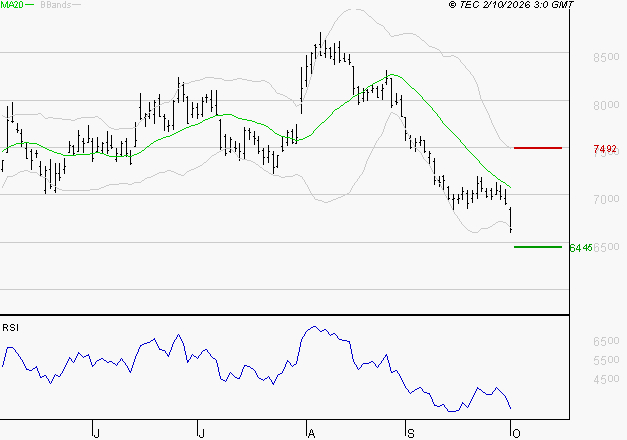The height and width of the screenshot is (440, 627).
Task: Click the A month marker
Action: point(311,434)
